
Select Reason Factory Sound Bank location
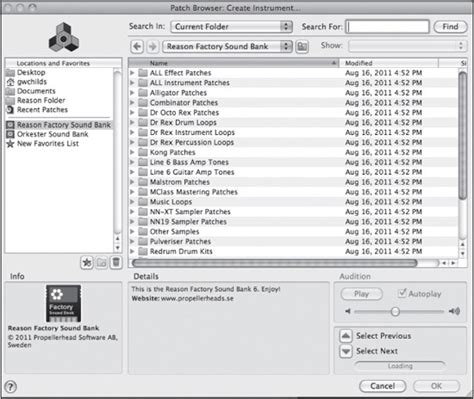(x=59, y=125)
